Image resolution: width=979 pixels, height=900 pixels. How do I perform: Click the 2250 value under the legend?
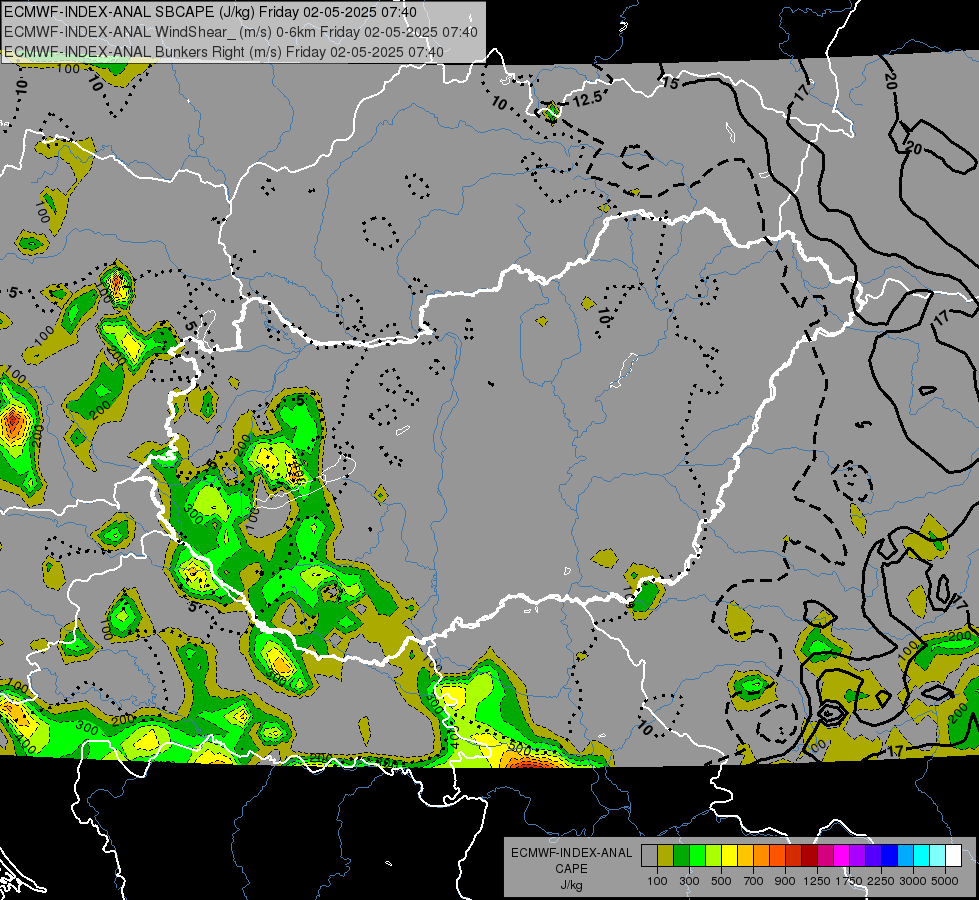tap(881, 881)
